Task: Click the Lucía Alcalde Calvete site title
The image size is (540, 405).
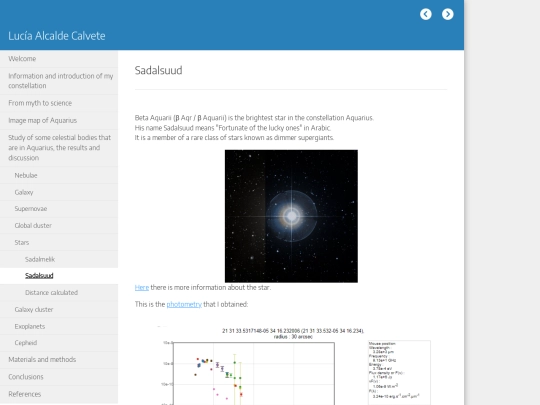Action: click(57, 36)
